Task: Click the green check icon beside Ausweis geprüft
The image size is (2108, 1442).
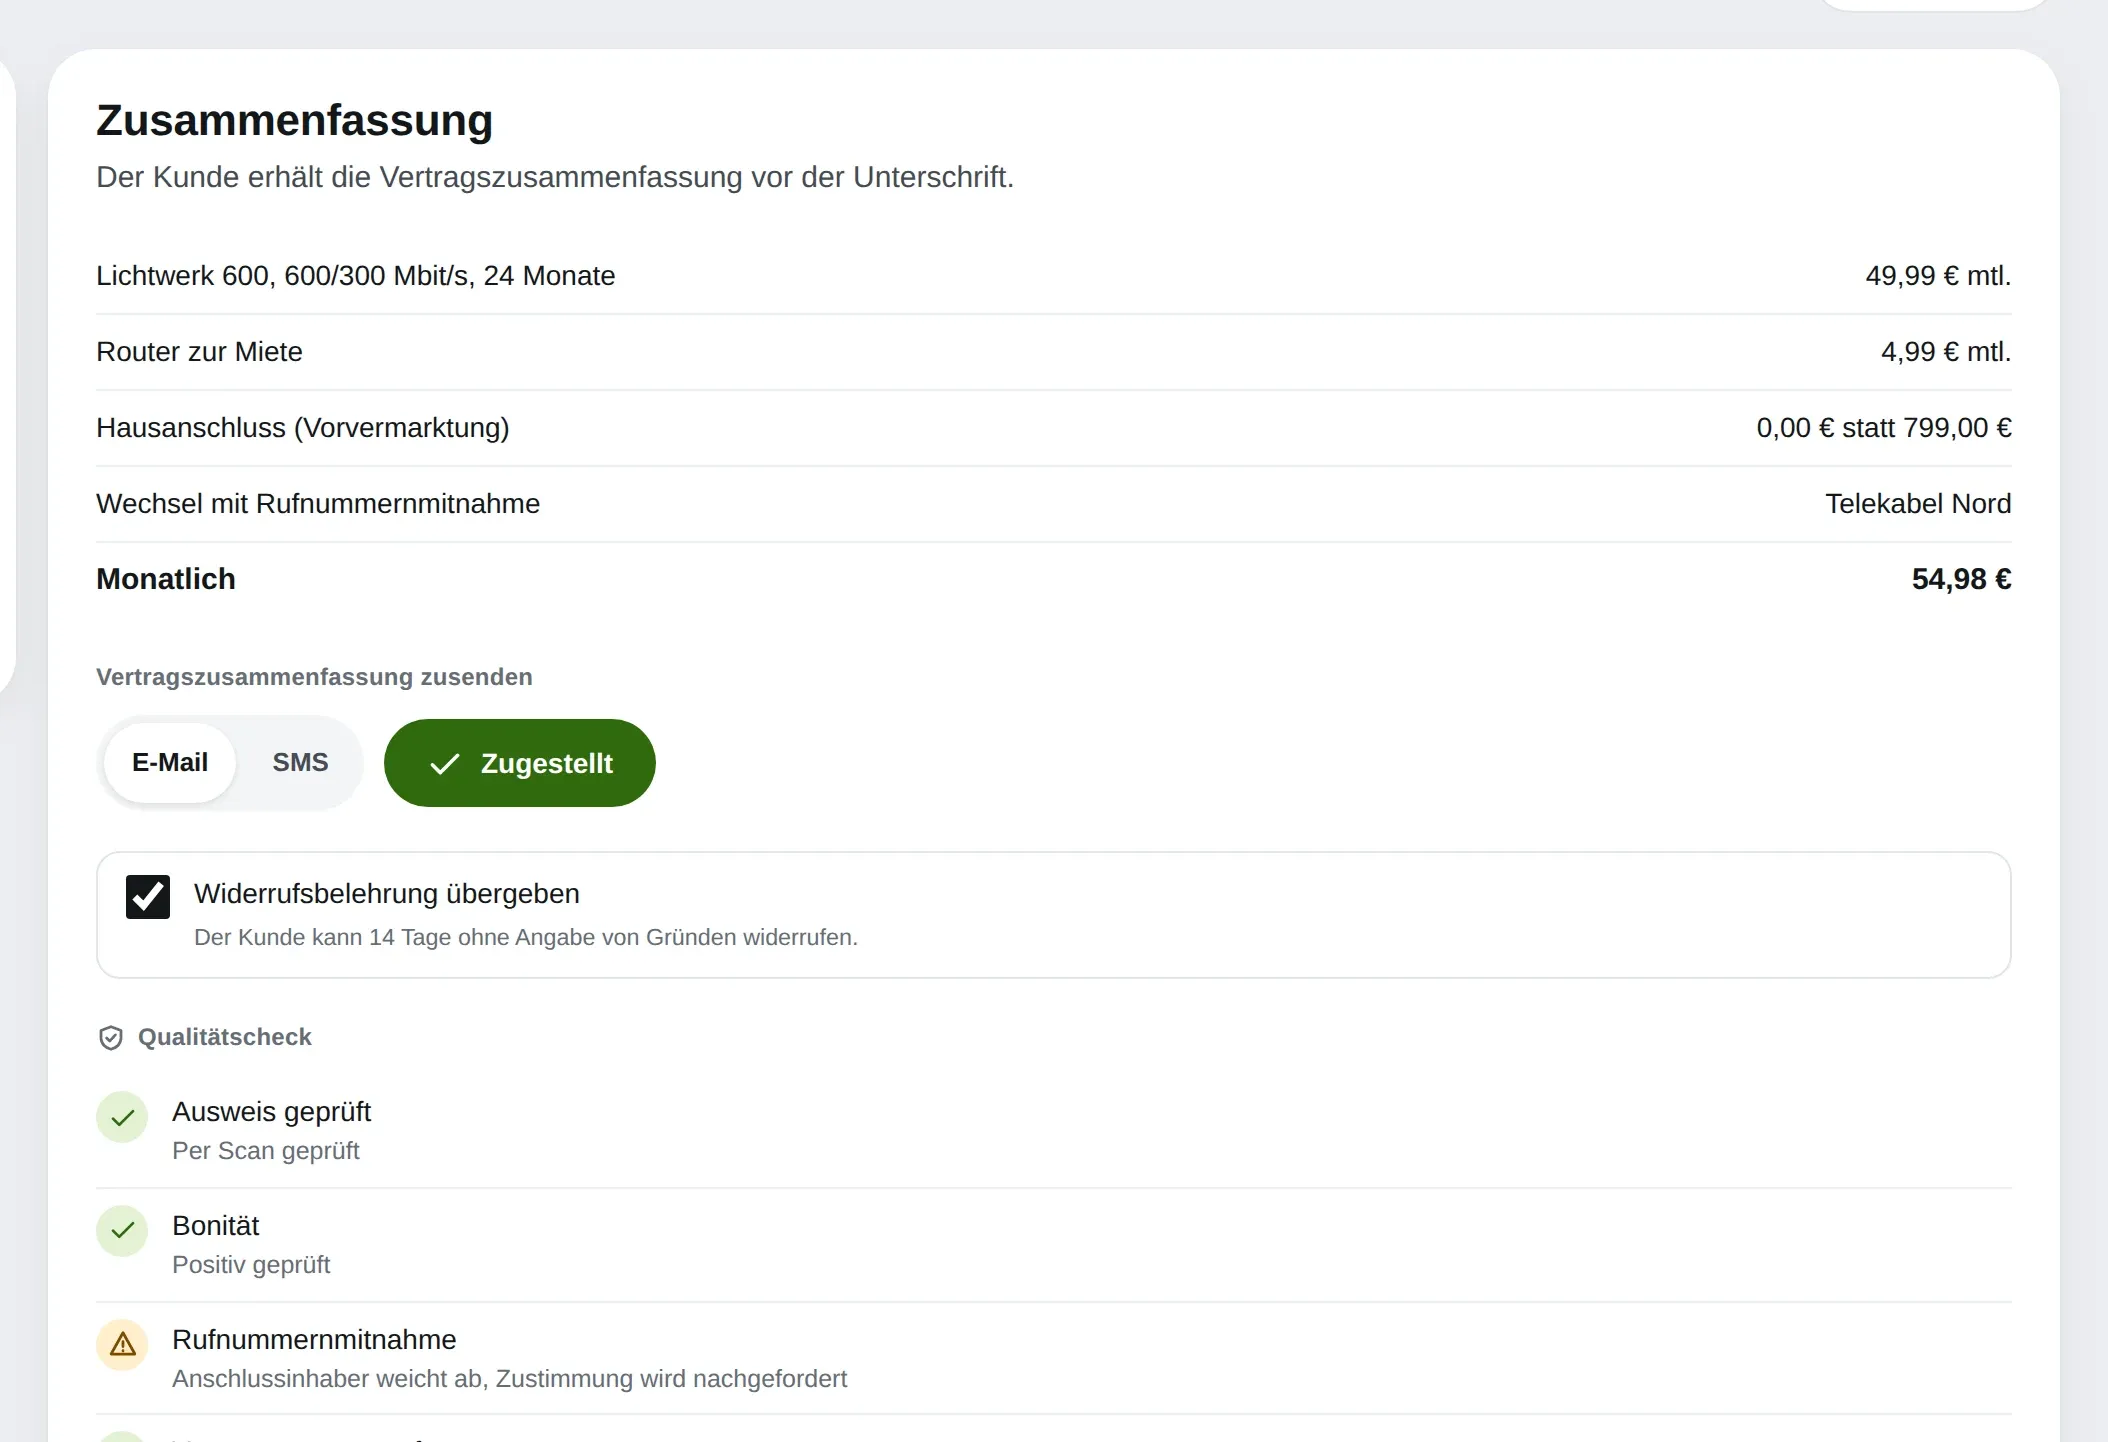Action: [x=122, y=1117]
